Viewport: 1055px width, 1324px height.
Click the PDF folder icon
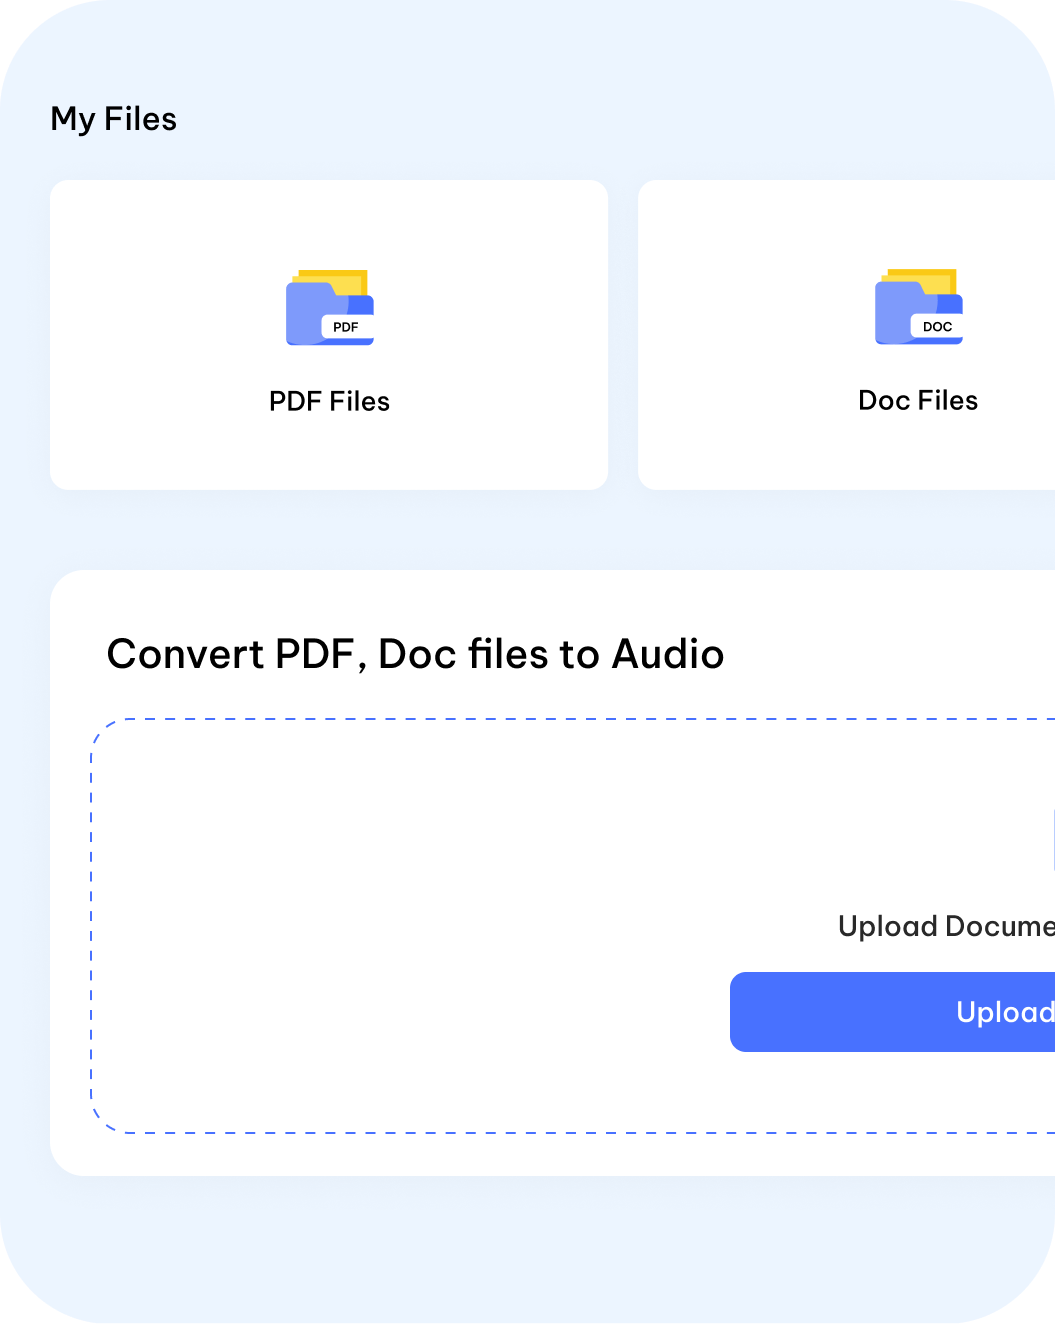point(329,308)
